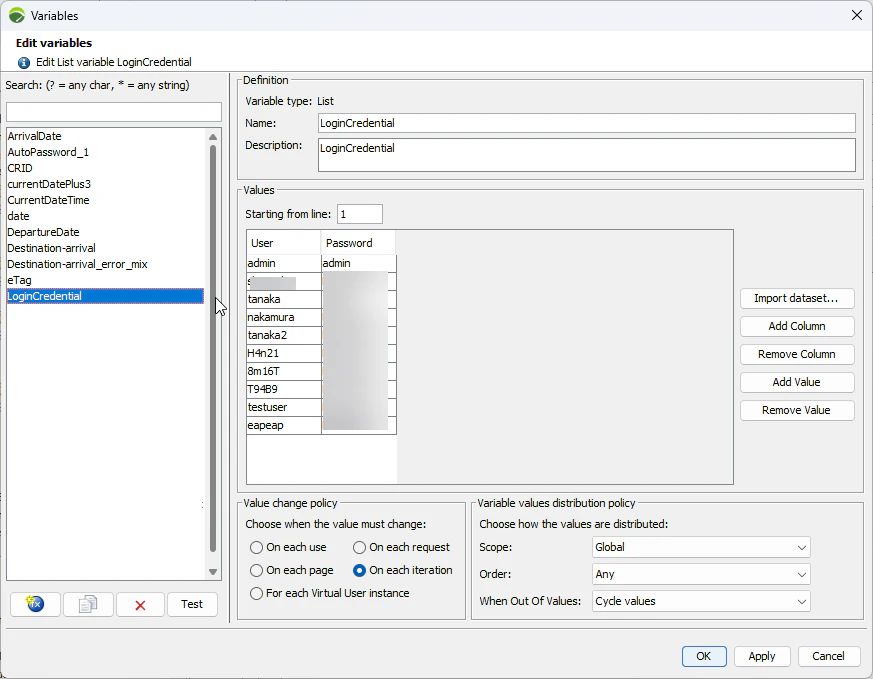Click the tanaka2 user cell
This screenshot has width=873, height=679.
284,335
